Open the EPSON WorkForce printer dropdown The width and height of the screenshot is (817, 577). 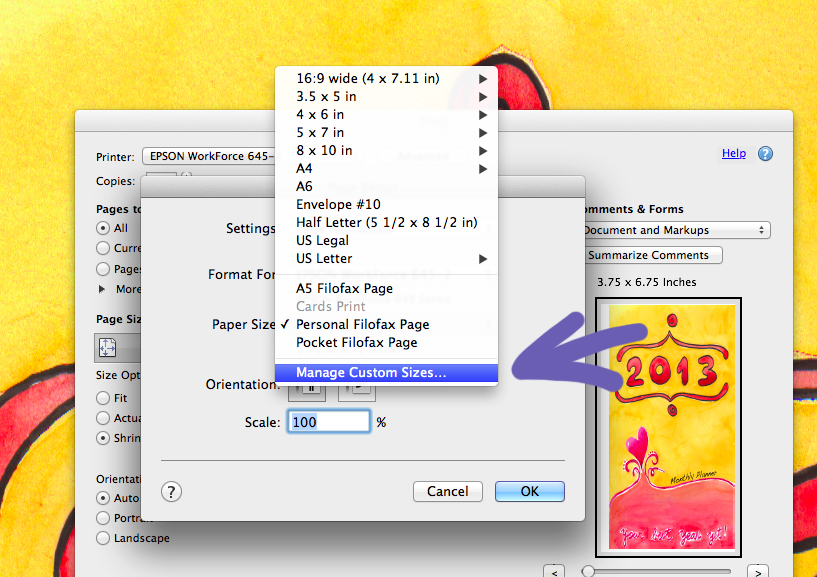point(210,156)
